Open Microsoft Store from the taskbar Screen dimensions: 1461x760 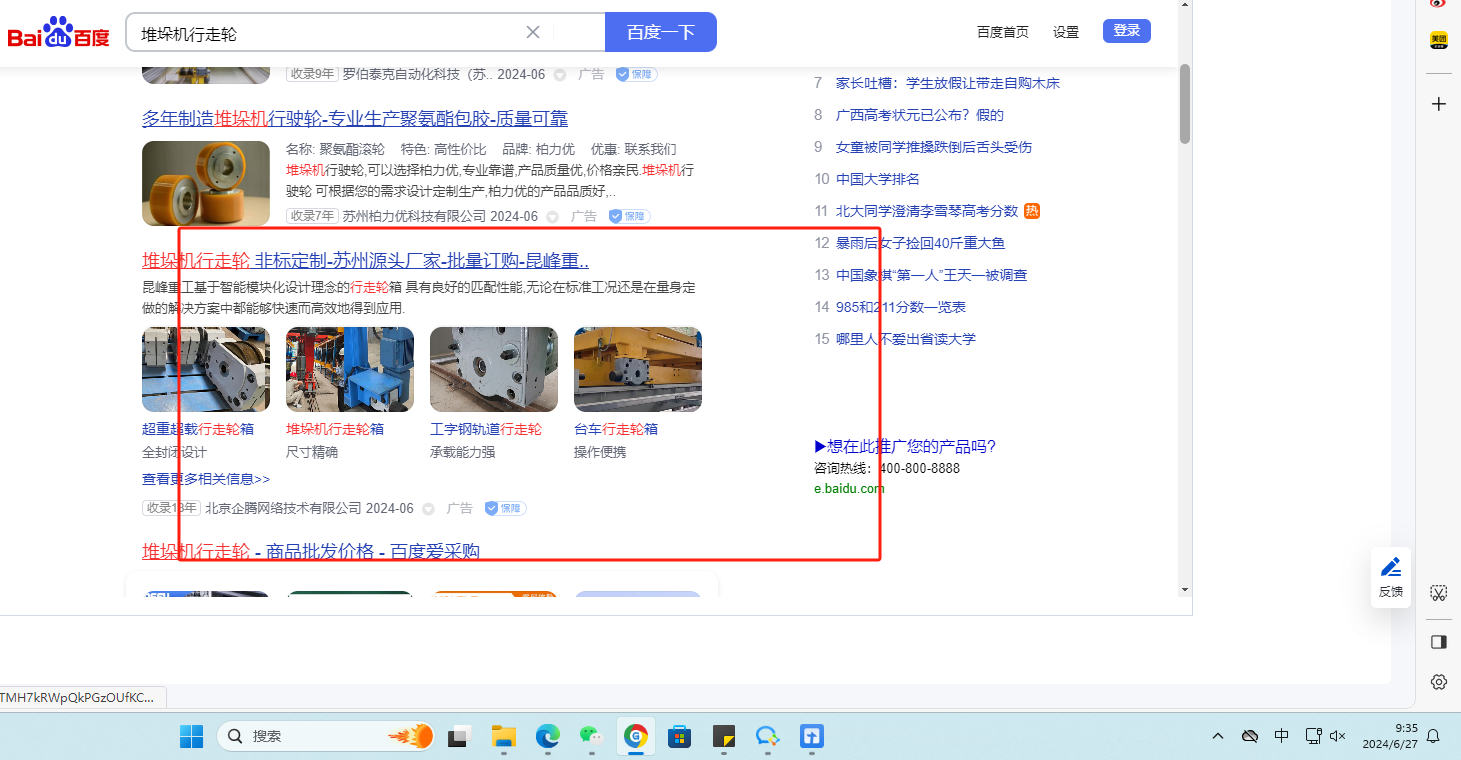[679, 737]
